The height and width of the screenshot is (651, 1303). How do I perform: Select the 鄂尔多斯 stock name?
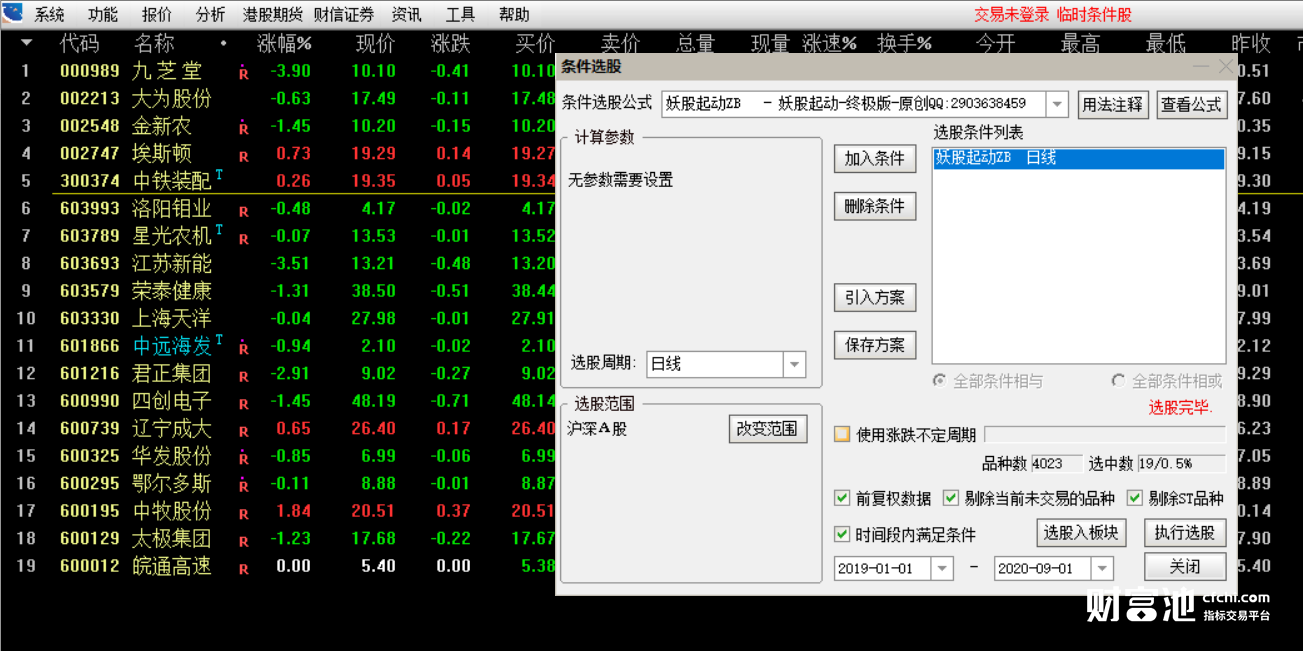172,483
